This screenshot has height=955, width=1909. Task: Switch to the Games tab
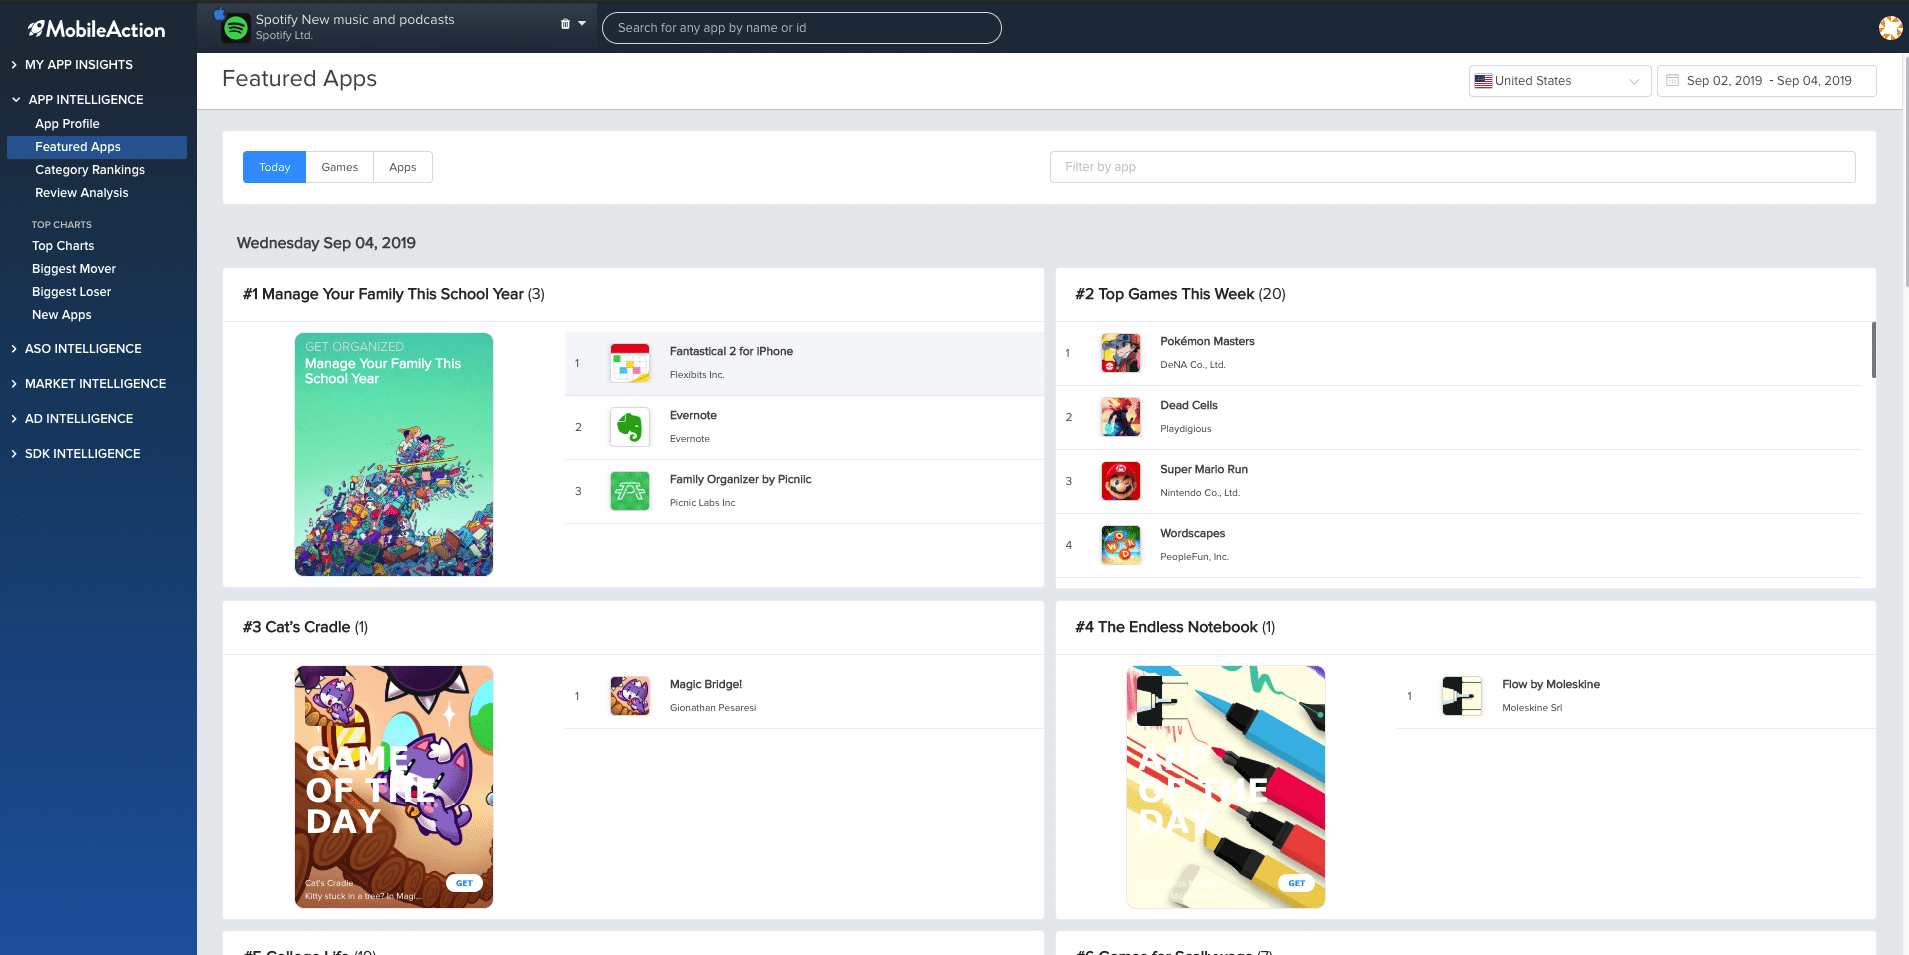(x=339, y=167)
